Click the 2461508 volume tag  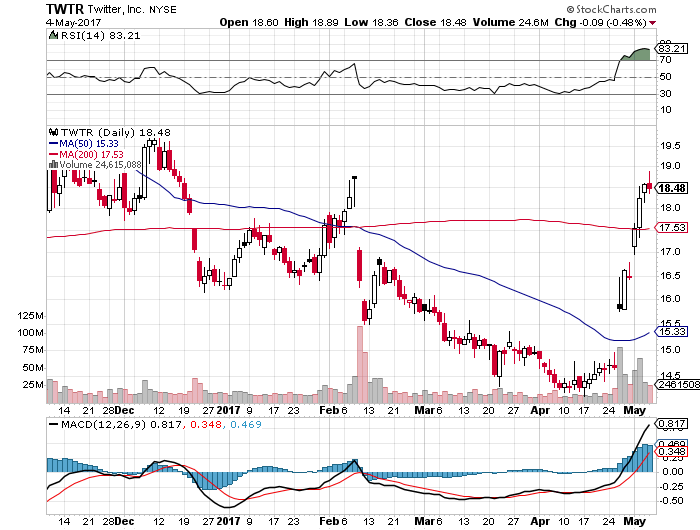[x=678, y=384]
